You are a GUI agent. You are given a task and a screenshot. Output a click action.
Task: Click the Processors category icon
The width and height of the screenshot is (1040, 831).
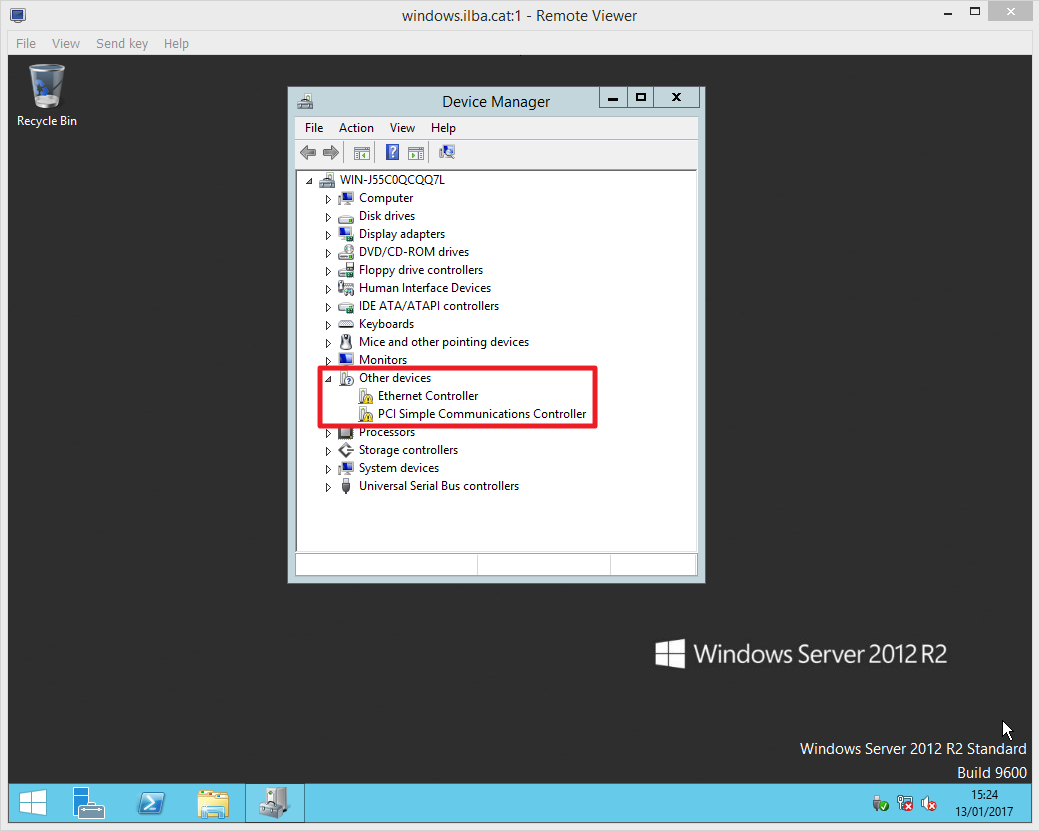click(346, 433)
